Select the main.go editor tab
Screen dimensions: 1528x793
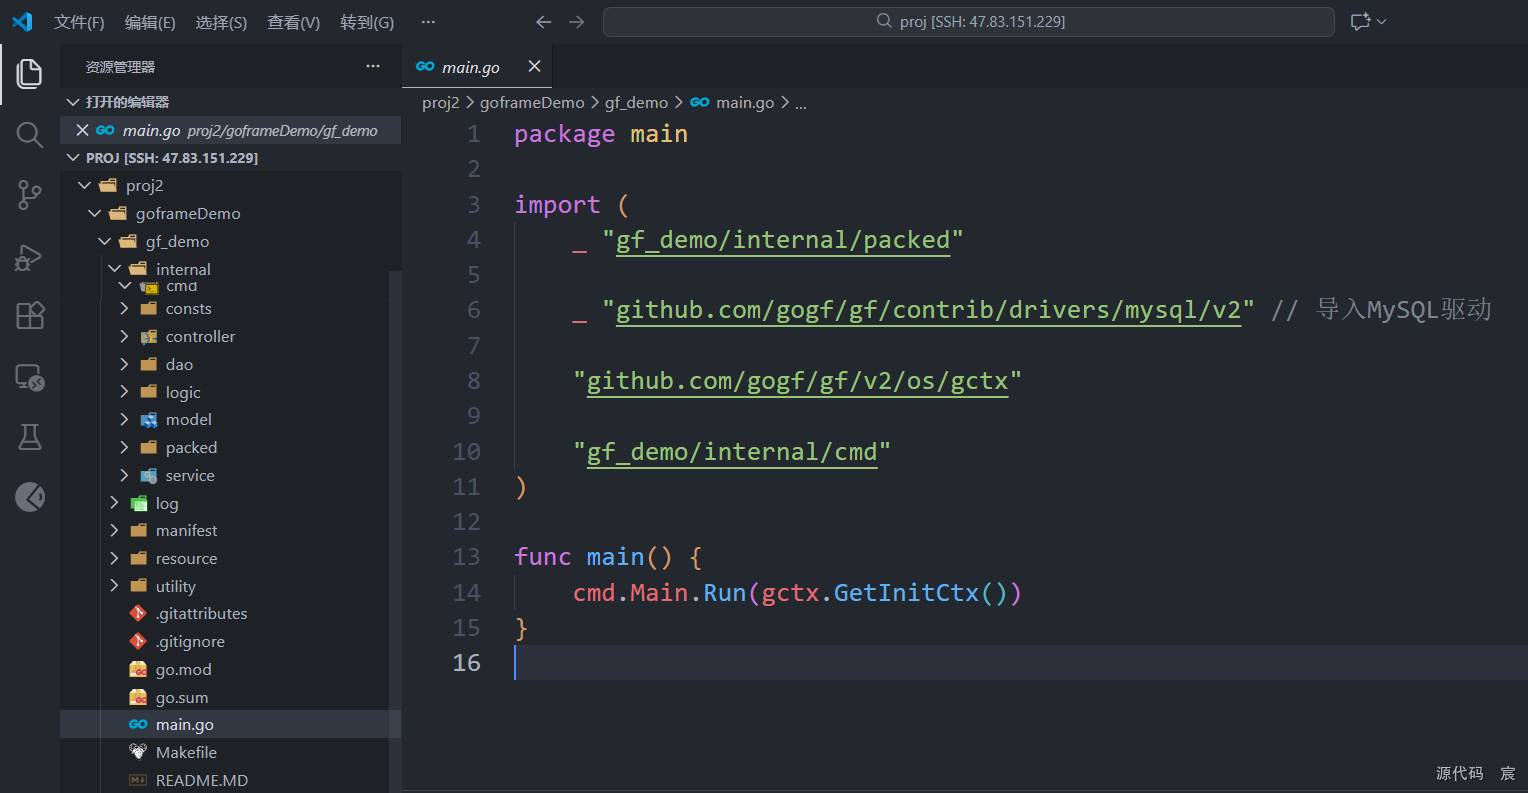[x=470, y=67]
